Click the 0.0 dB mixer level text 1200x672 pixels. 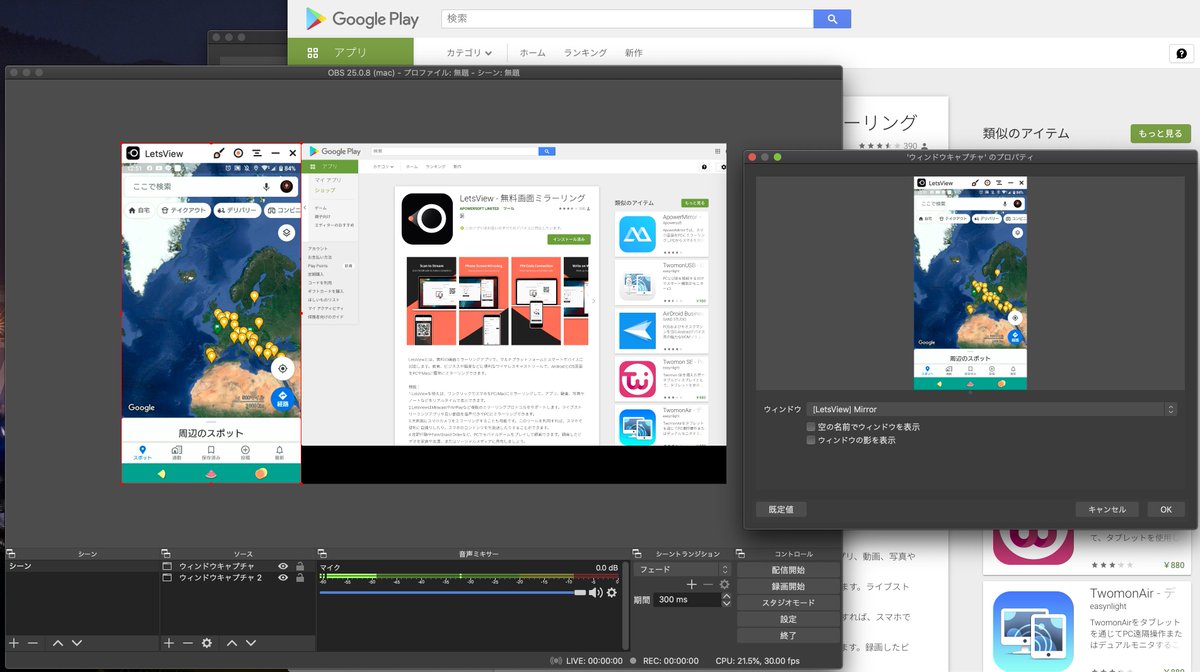coord(607,568)
